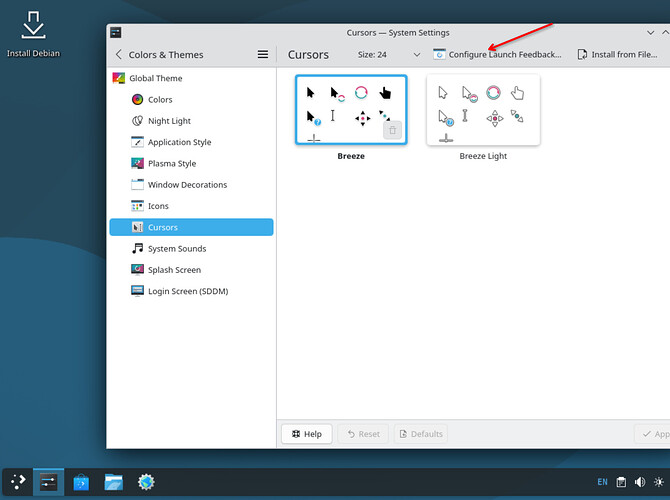Image resolution: width=670 pixels, height=500 pixels.
Task: Select Cursors in the sidebar
Action: [191, 227]
